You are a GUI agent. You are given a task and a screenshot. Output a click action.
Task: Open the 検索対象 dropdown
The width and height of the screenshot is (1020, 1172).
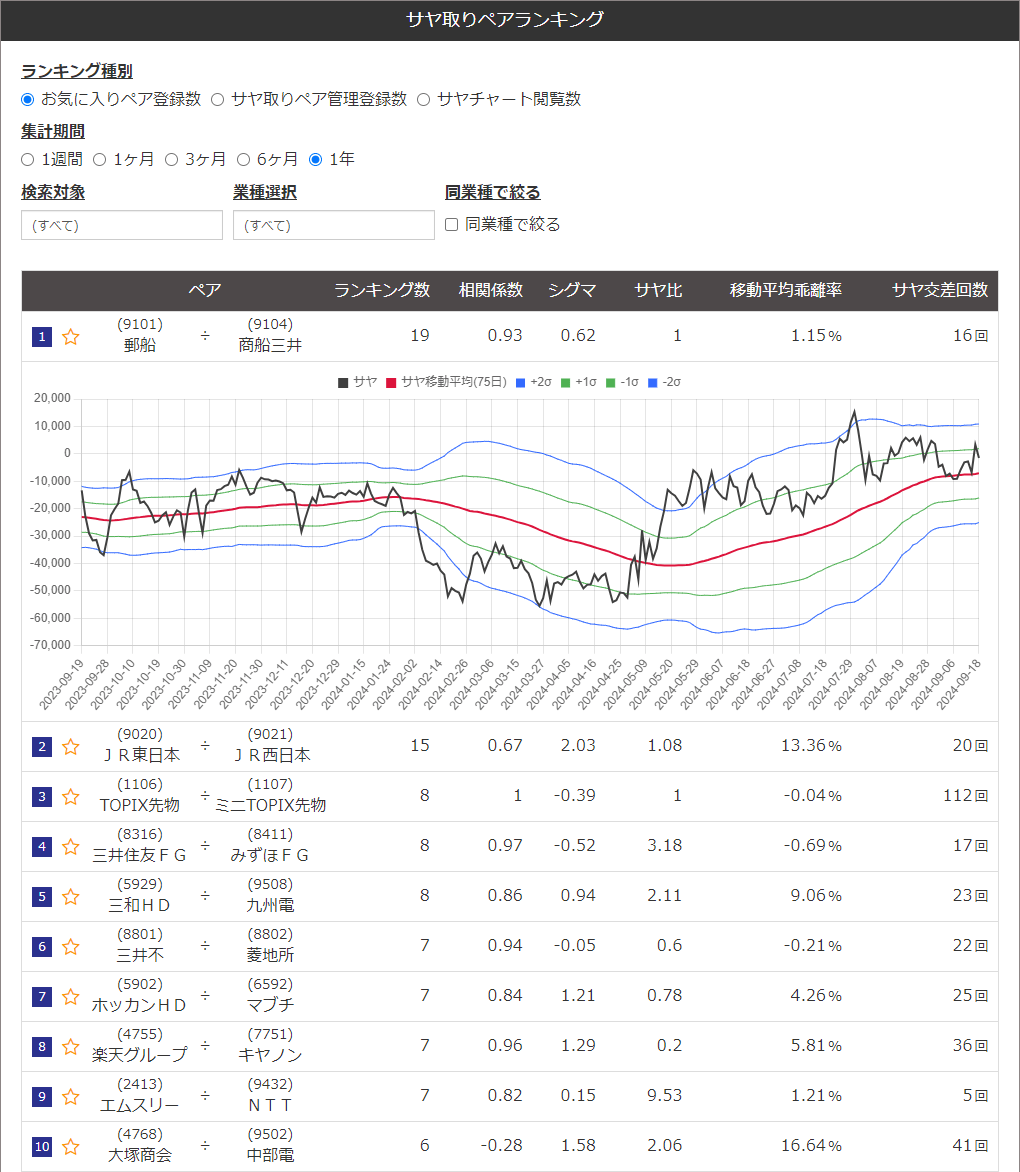[121, 225]
